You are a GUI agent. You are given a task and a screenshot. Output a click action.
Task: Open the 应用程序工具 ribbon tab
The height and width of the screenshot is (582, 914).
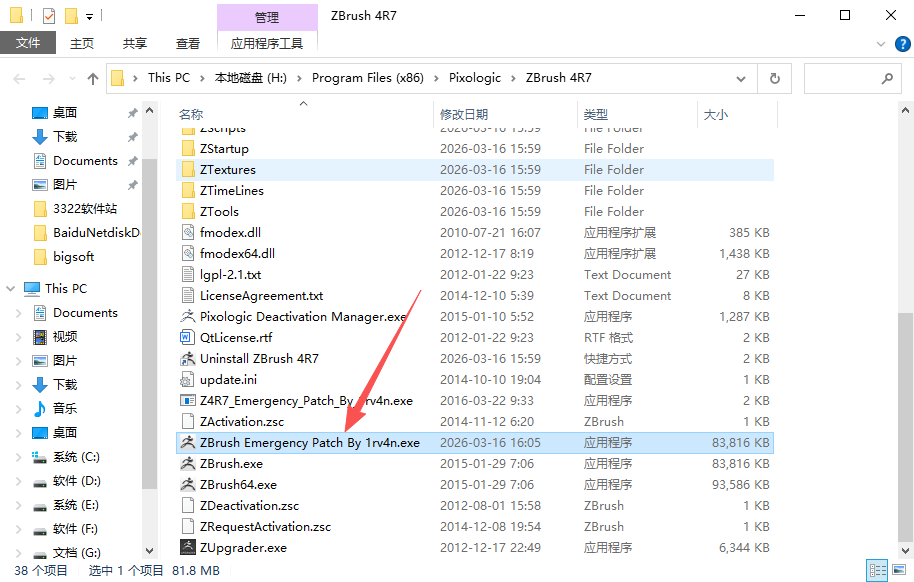click(267, 43)
